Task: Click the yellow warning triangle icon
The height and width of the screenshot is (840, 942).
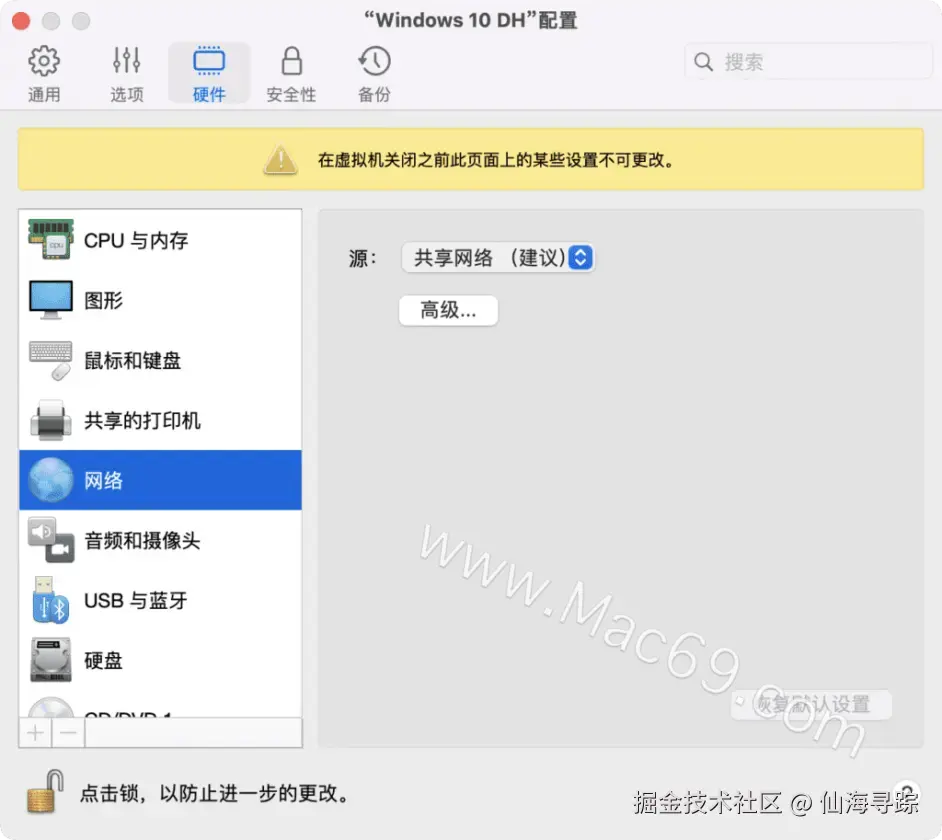Action: [280, 160]
